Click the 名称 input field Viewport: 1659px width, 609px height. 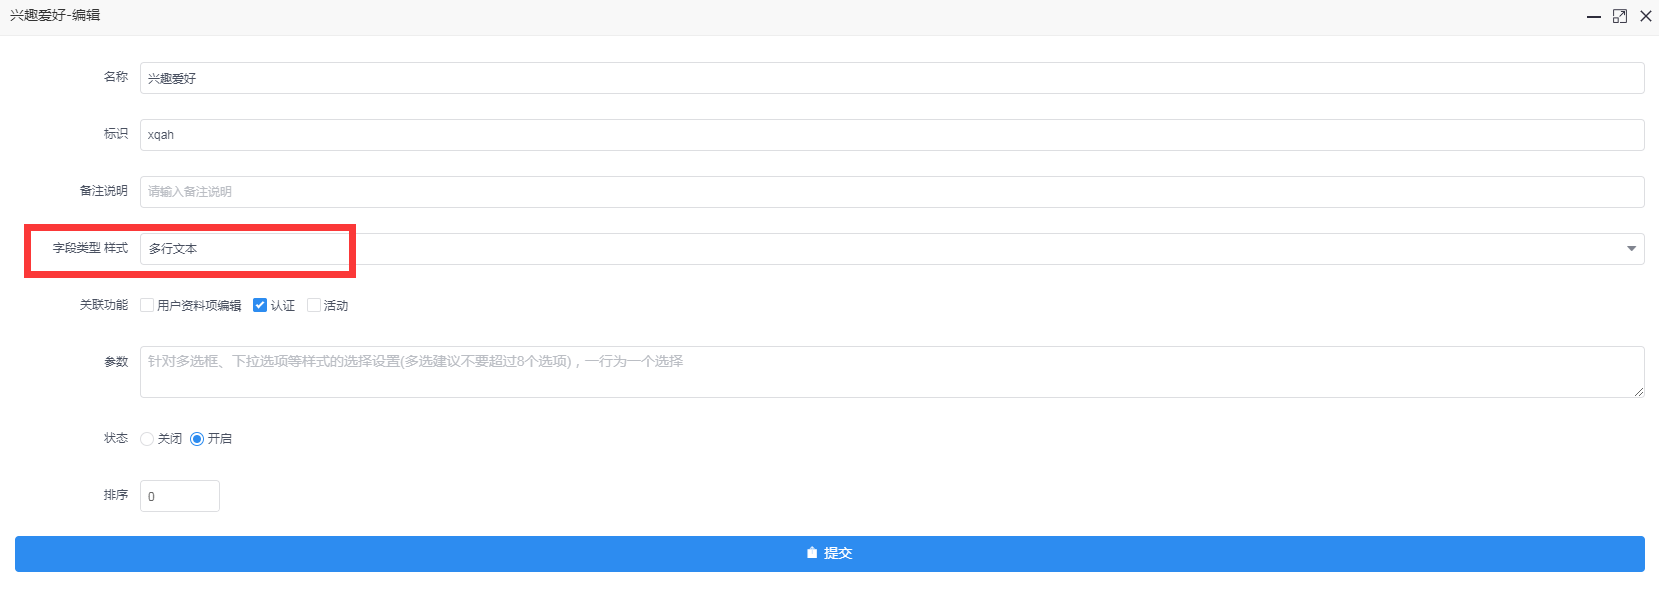point(892,78)
